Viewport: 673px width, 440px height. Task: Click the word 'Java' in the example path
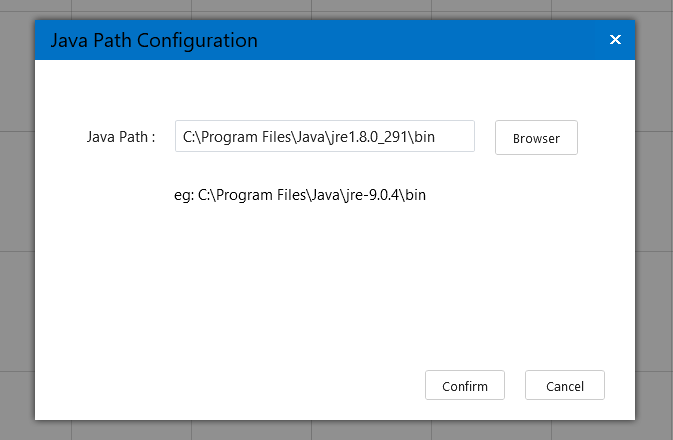click(326, 195)
